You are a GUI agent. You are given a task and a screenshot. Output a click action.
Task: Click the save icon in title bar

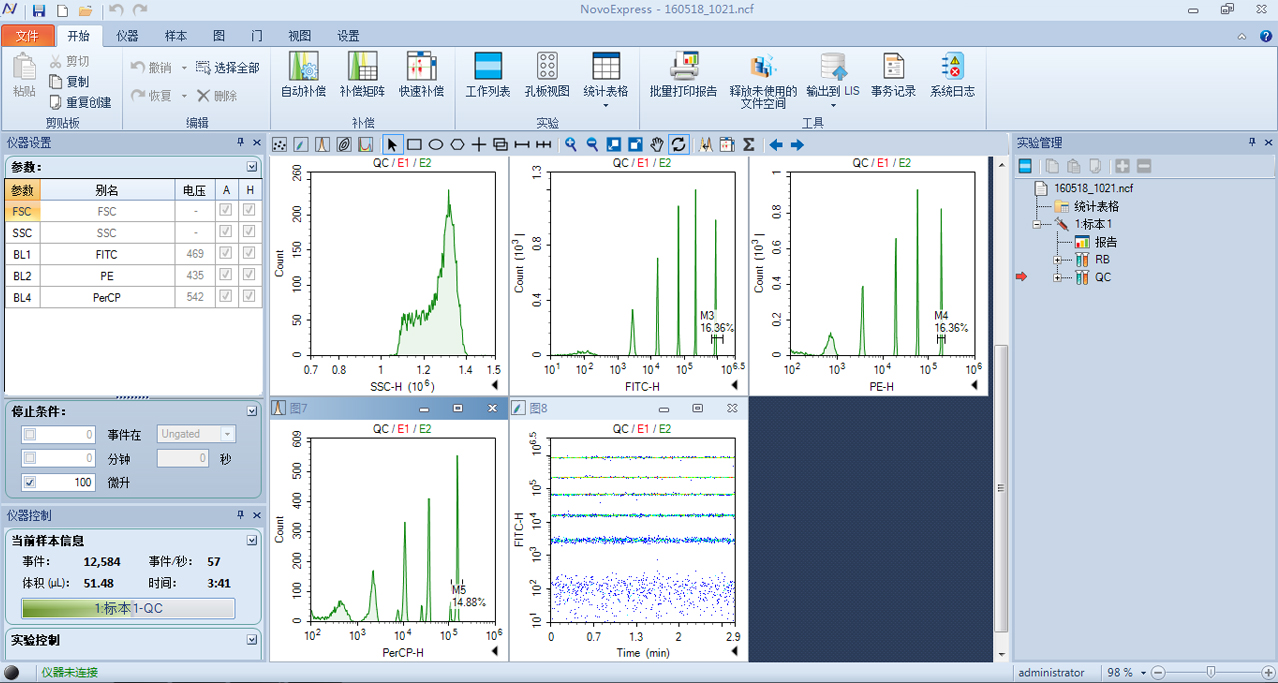click(x=39, y=10)
